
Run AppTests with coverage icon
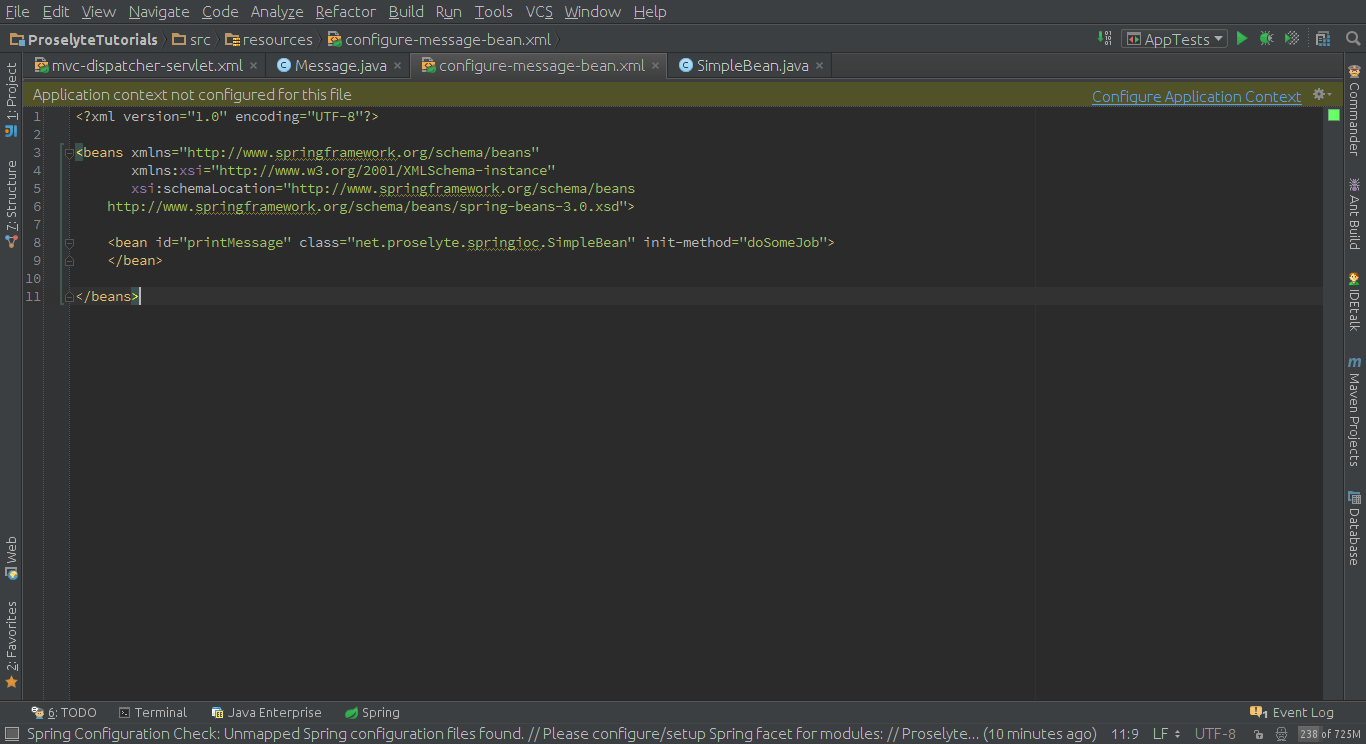pyautogui.click(x=1292, y=39)
